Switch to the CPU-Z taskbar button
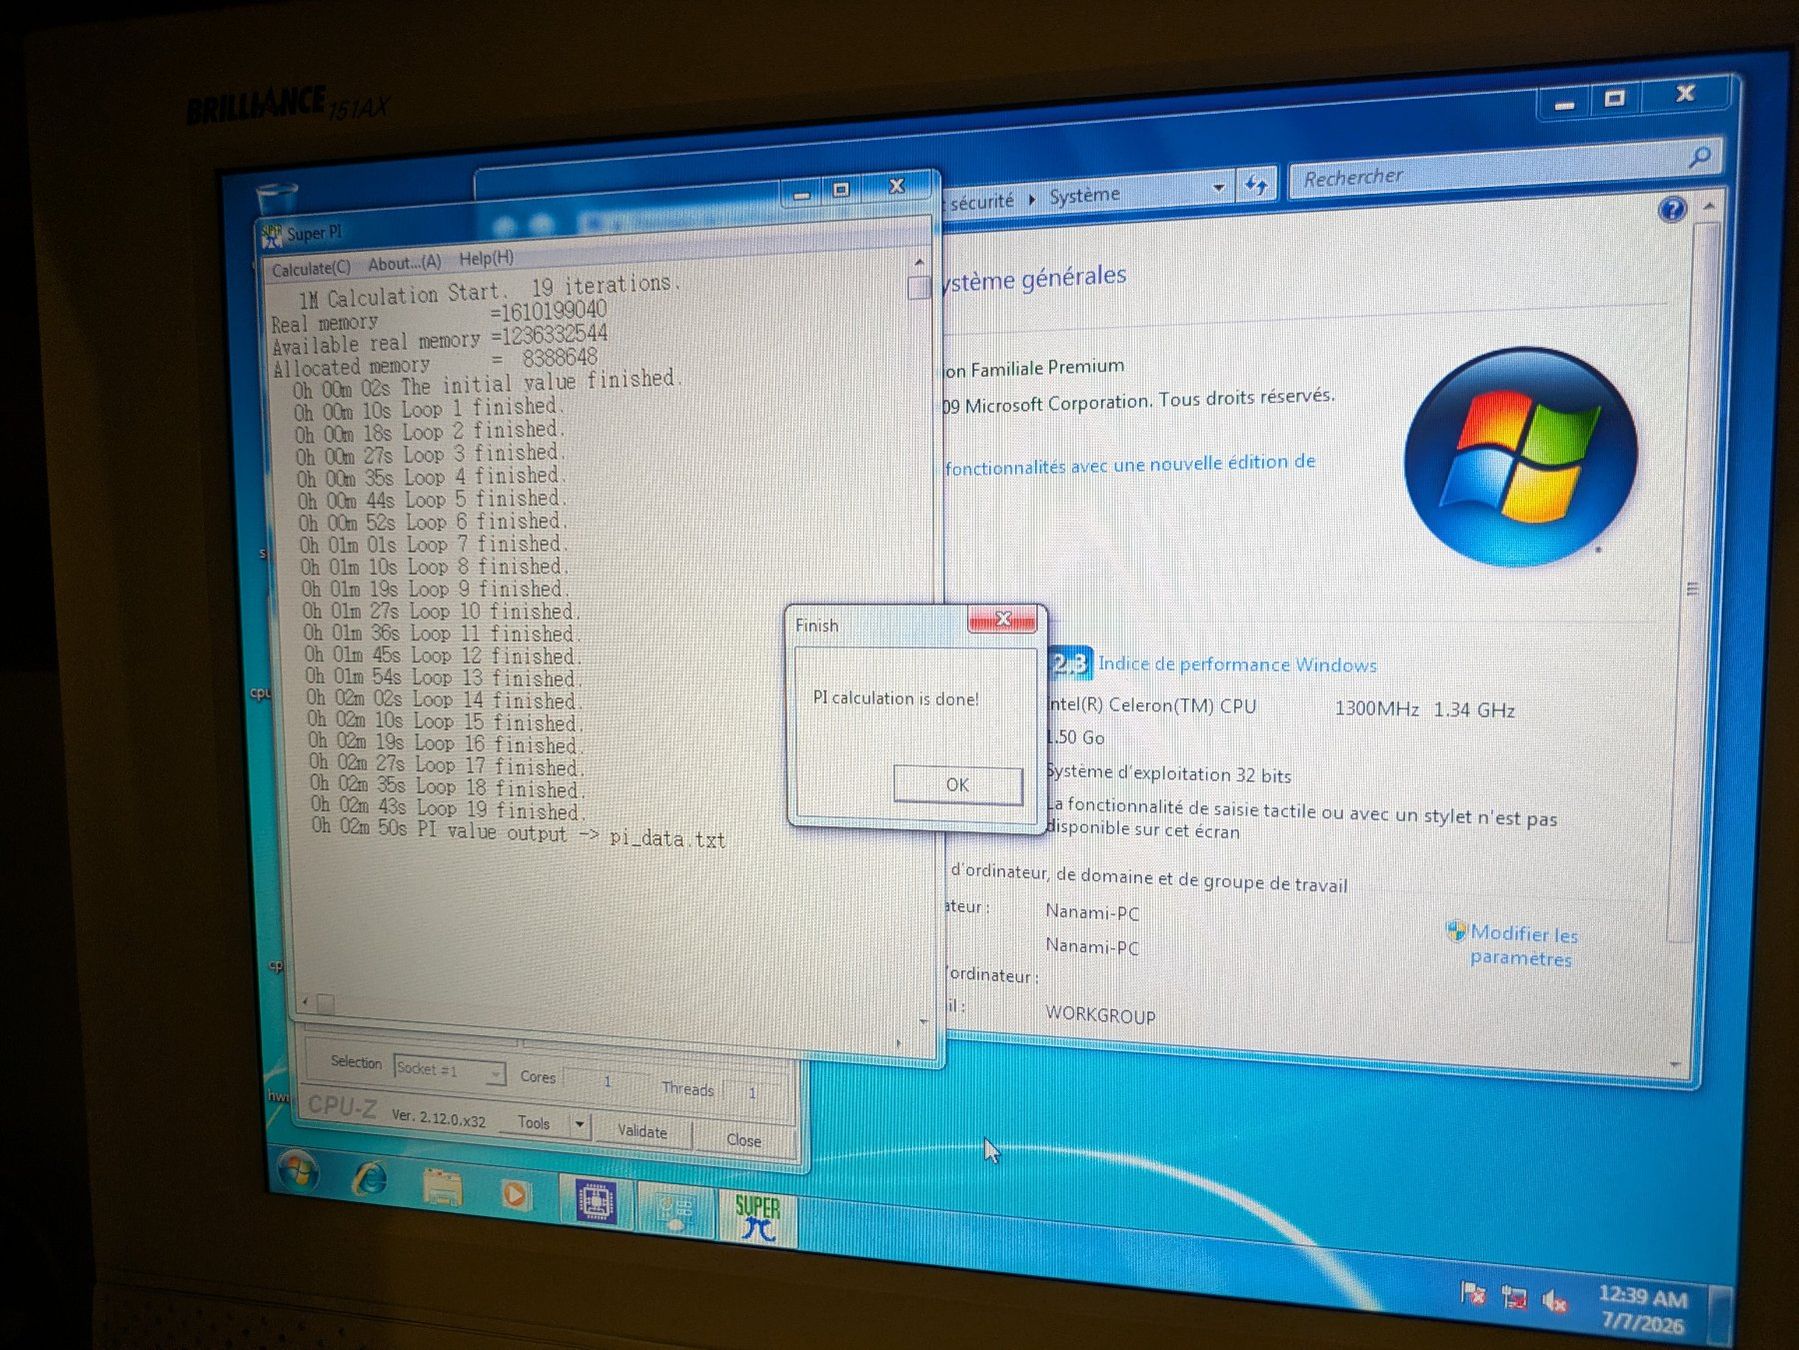This screenshot has height=1350, width=1799. point(596,1202)
